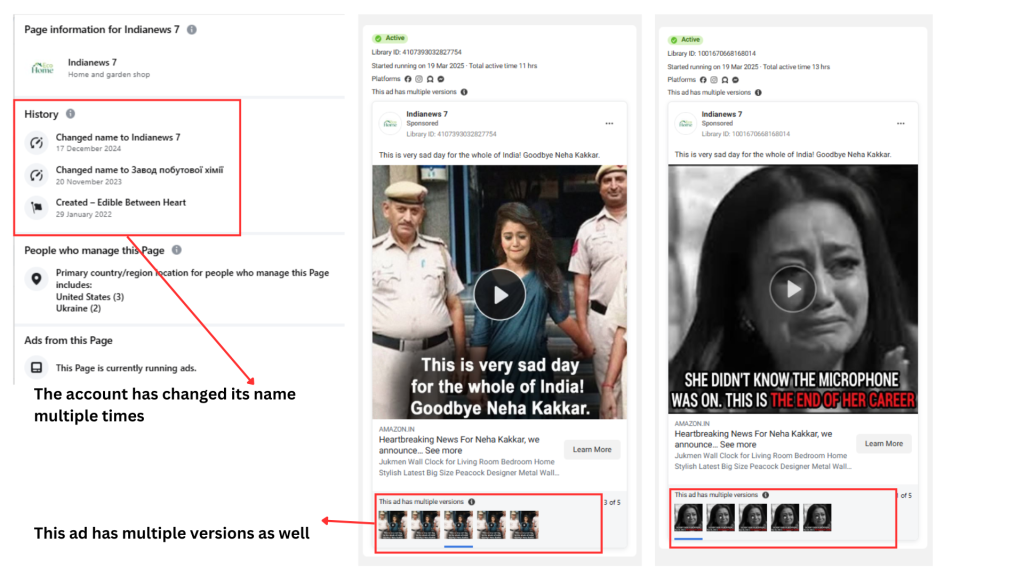Screen dimensions: 1024x576
Task: Click the location pin icon for primary country/region
Action: coord(37,279)
